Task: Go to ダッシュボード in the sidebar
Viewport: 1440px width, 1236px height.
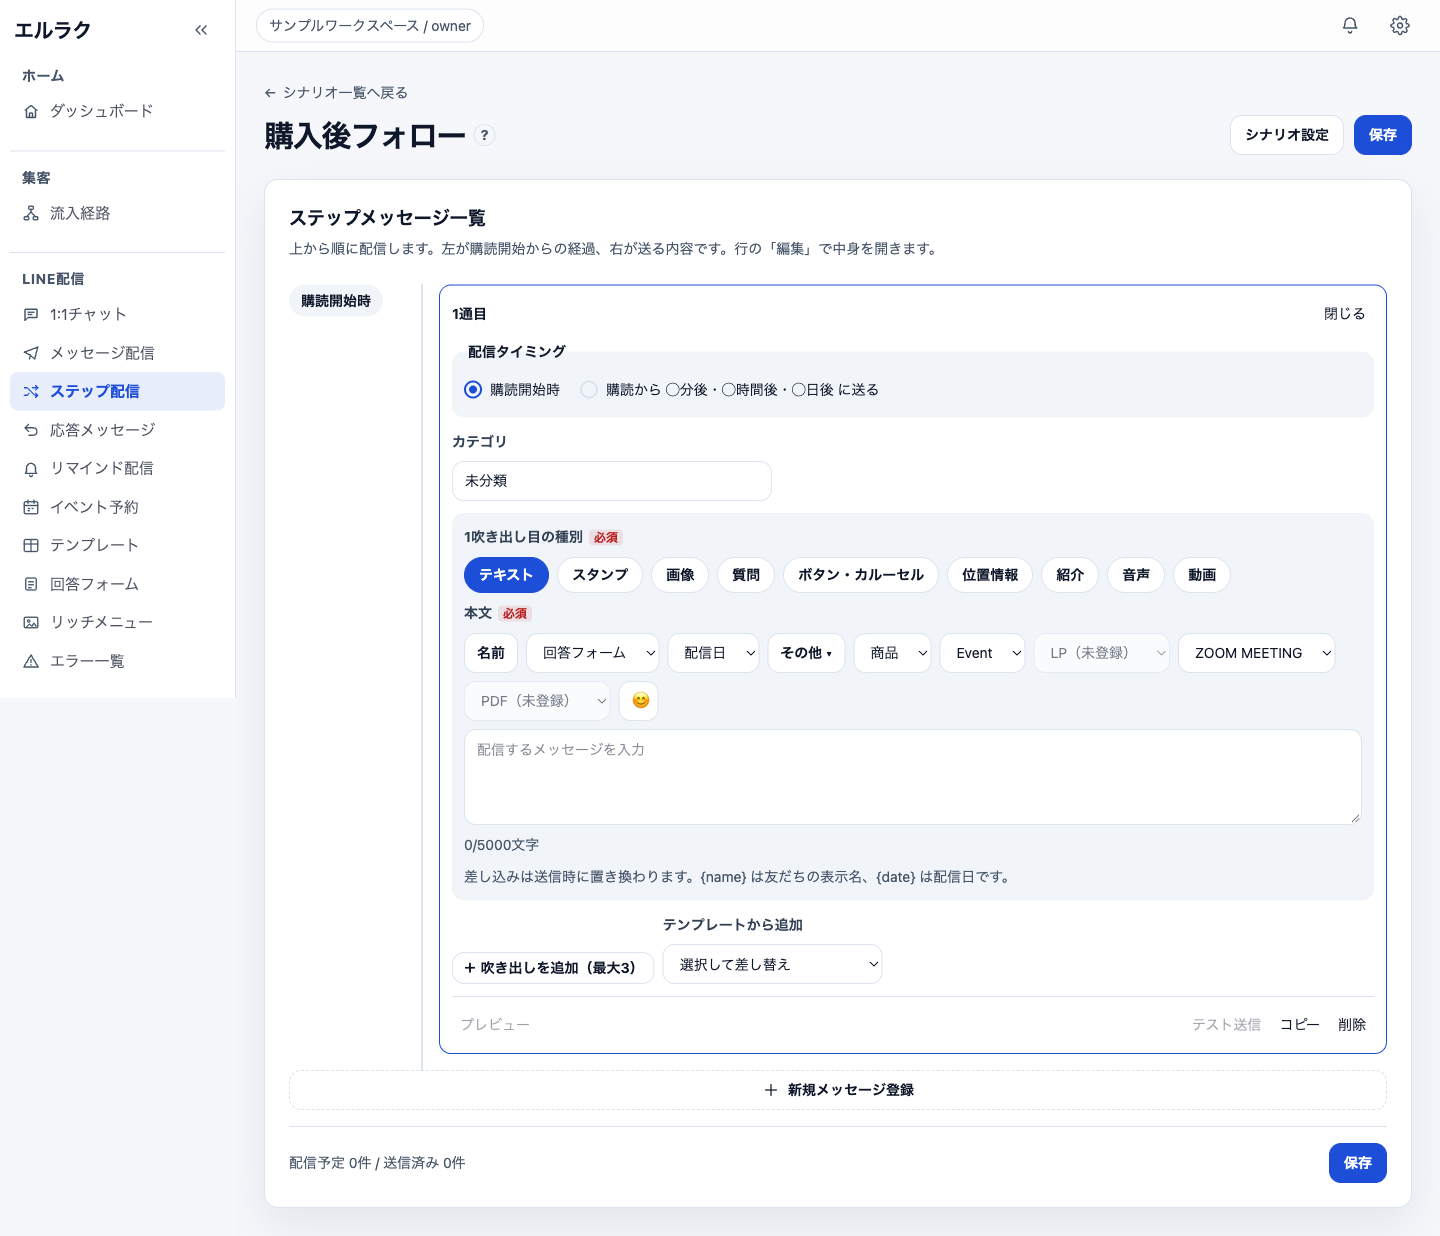Action: (117, 111)
